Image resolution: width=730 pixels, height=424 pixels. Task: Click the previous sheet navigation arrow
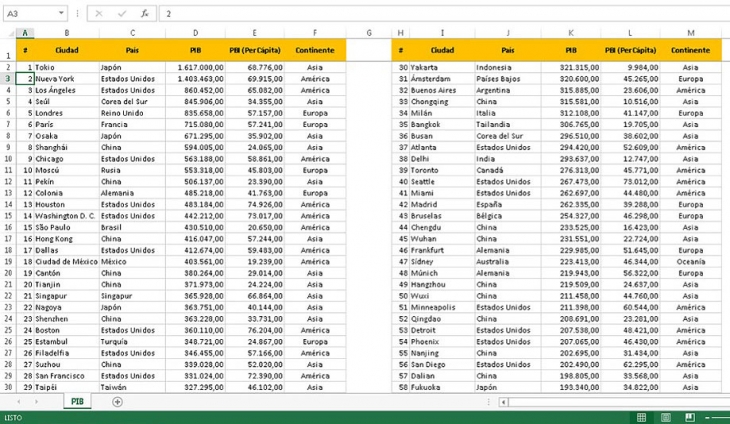[19, 402]
